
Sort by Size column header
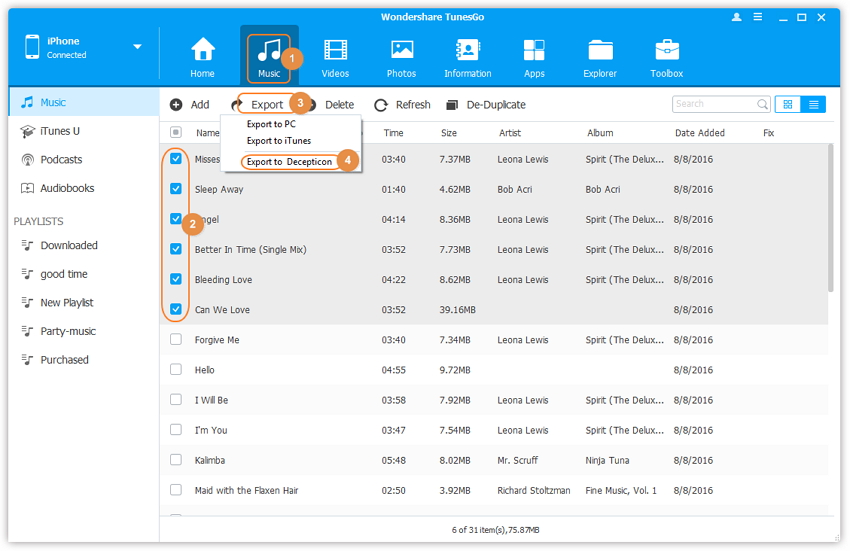point(449,133)
